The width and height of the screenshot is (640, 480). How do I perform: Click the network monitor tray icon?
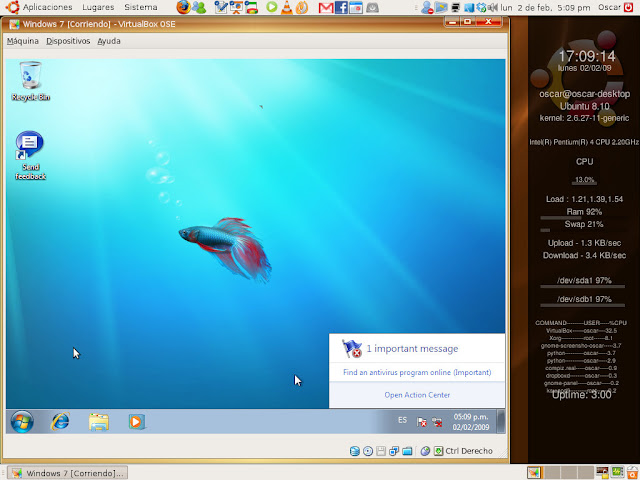[x=456, y=7]
